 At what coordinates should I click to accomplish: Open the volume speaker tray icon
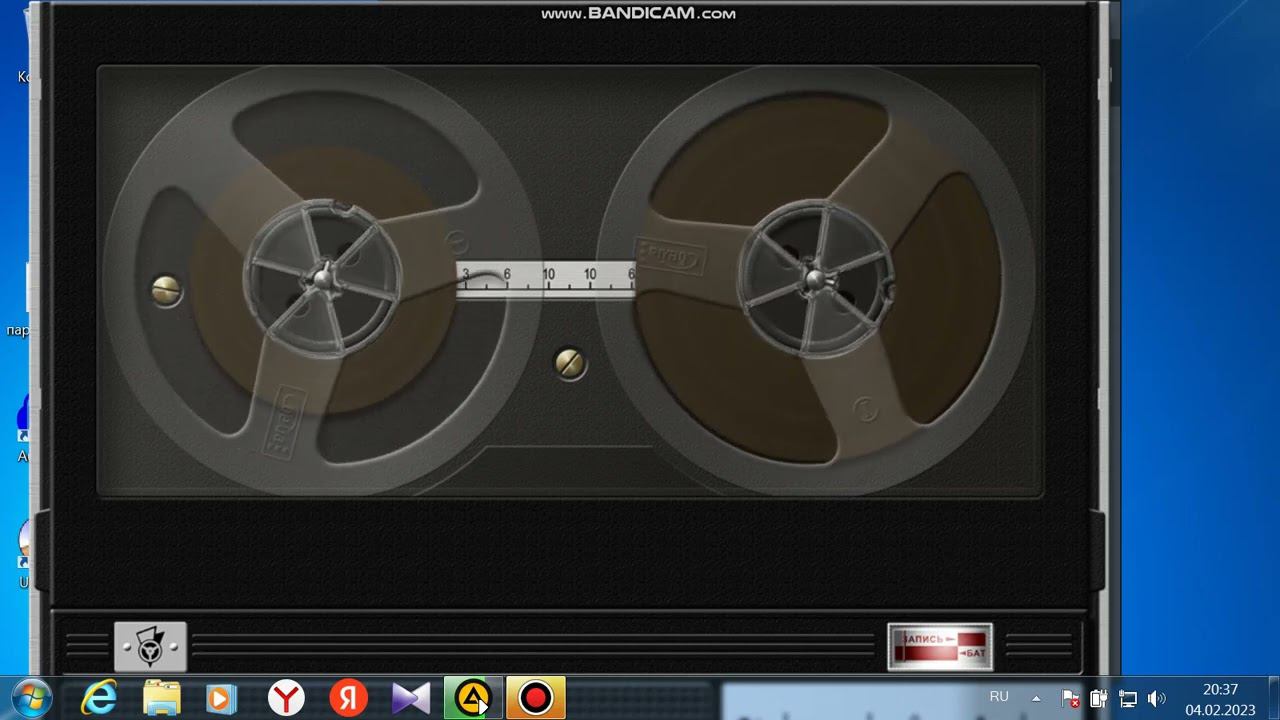pyautogui.click(x=1157, y=699)
